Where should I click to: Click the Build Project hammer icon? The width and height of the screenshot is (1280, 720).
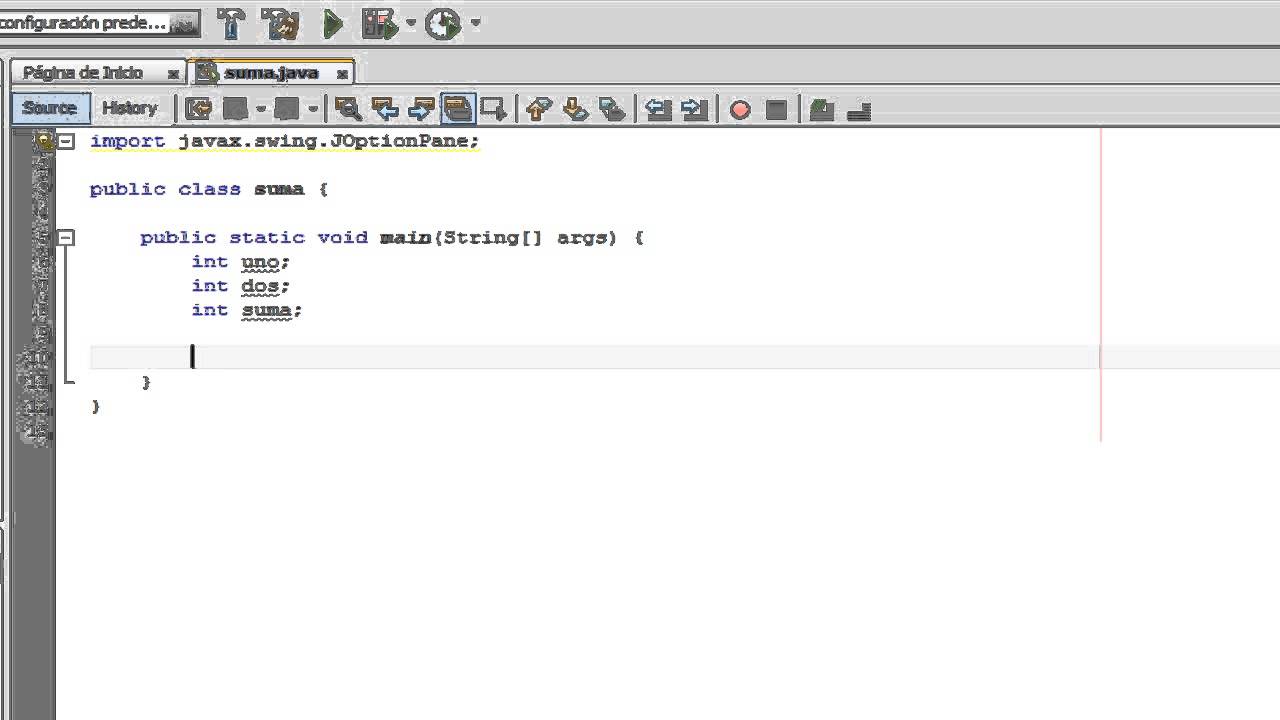(x=231, y=23)
